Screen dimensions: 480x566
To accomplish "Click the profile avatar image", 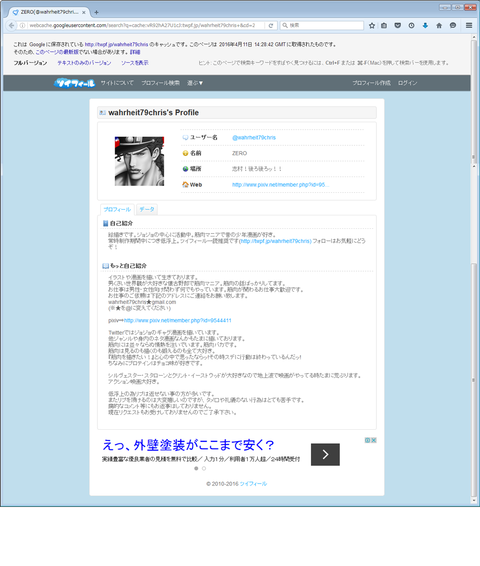I will coord(139,161).
